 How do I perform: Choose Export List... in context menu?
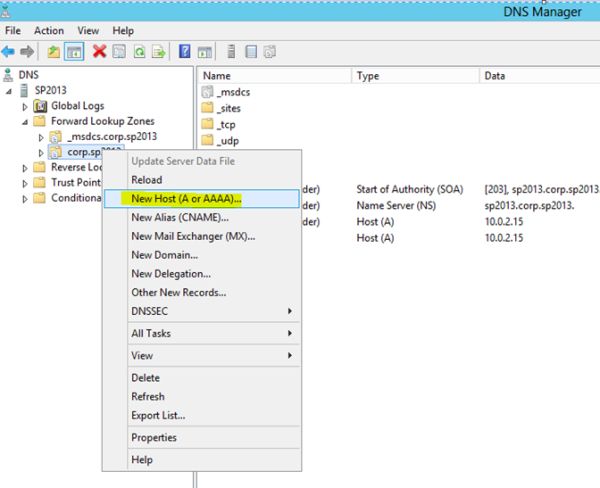[202, 415]
